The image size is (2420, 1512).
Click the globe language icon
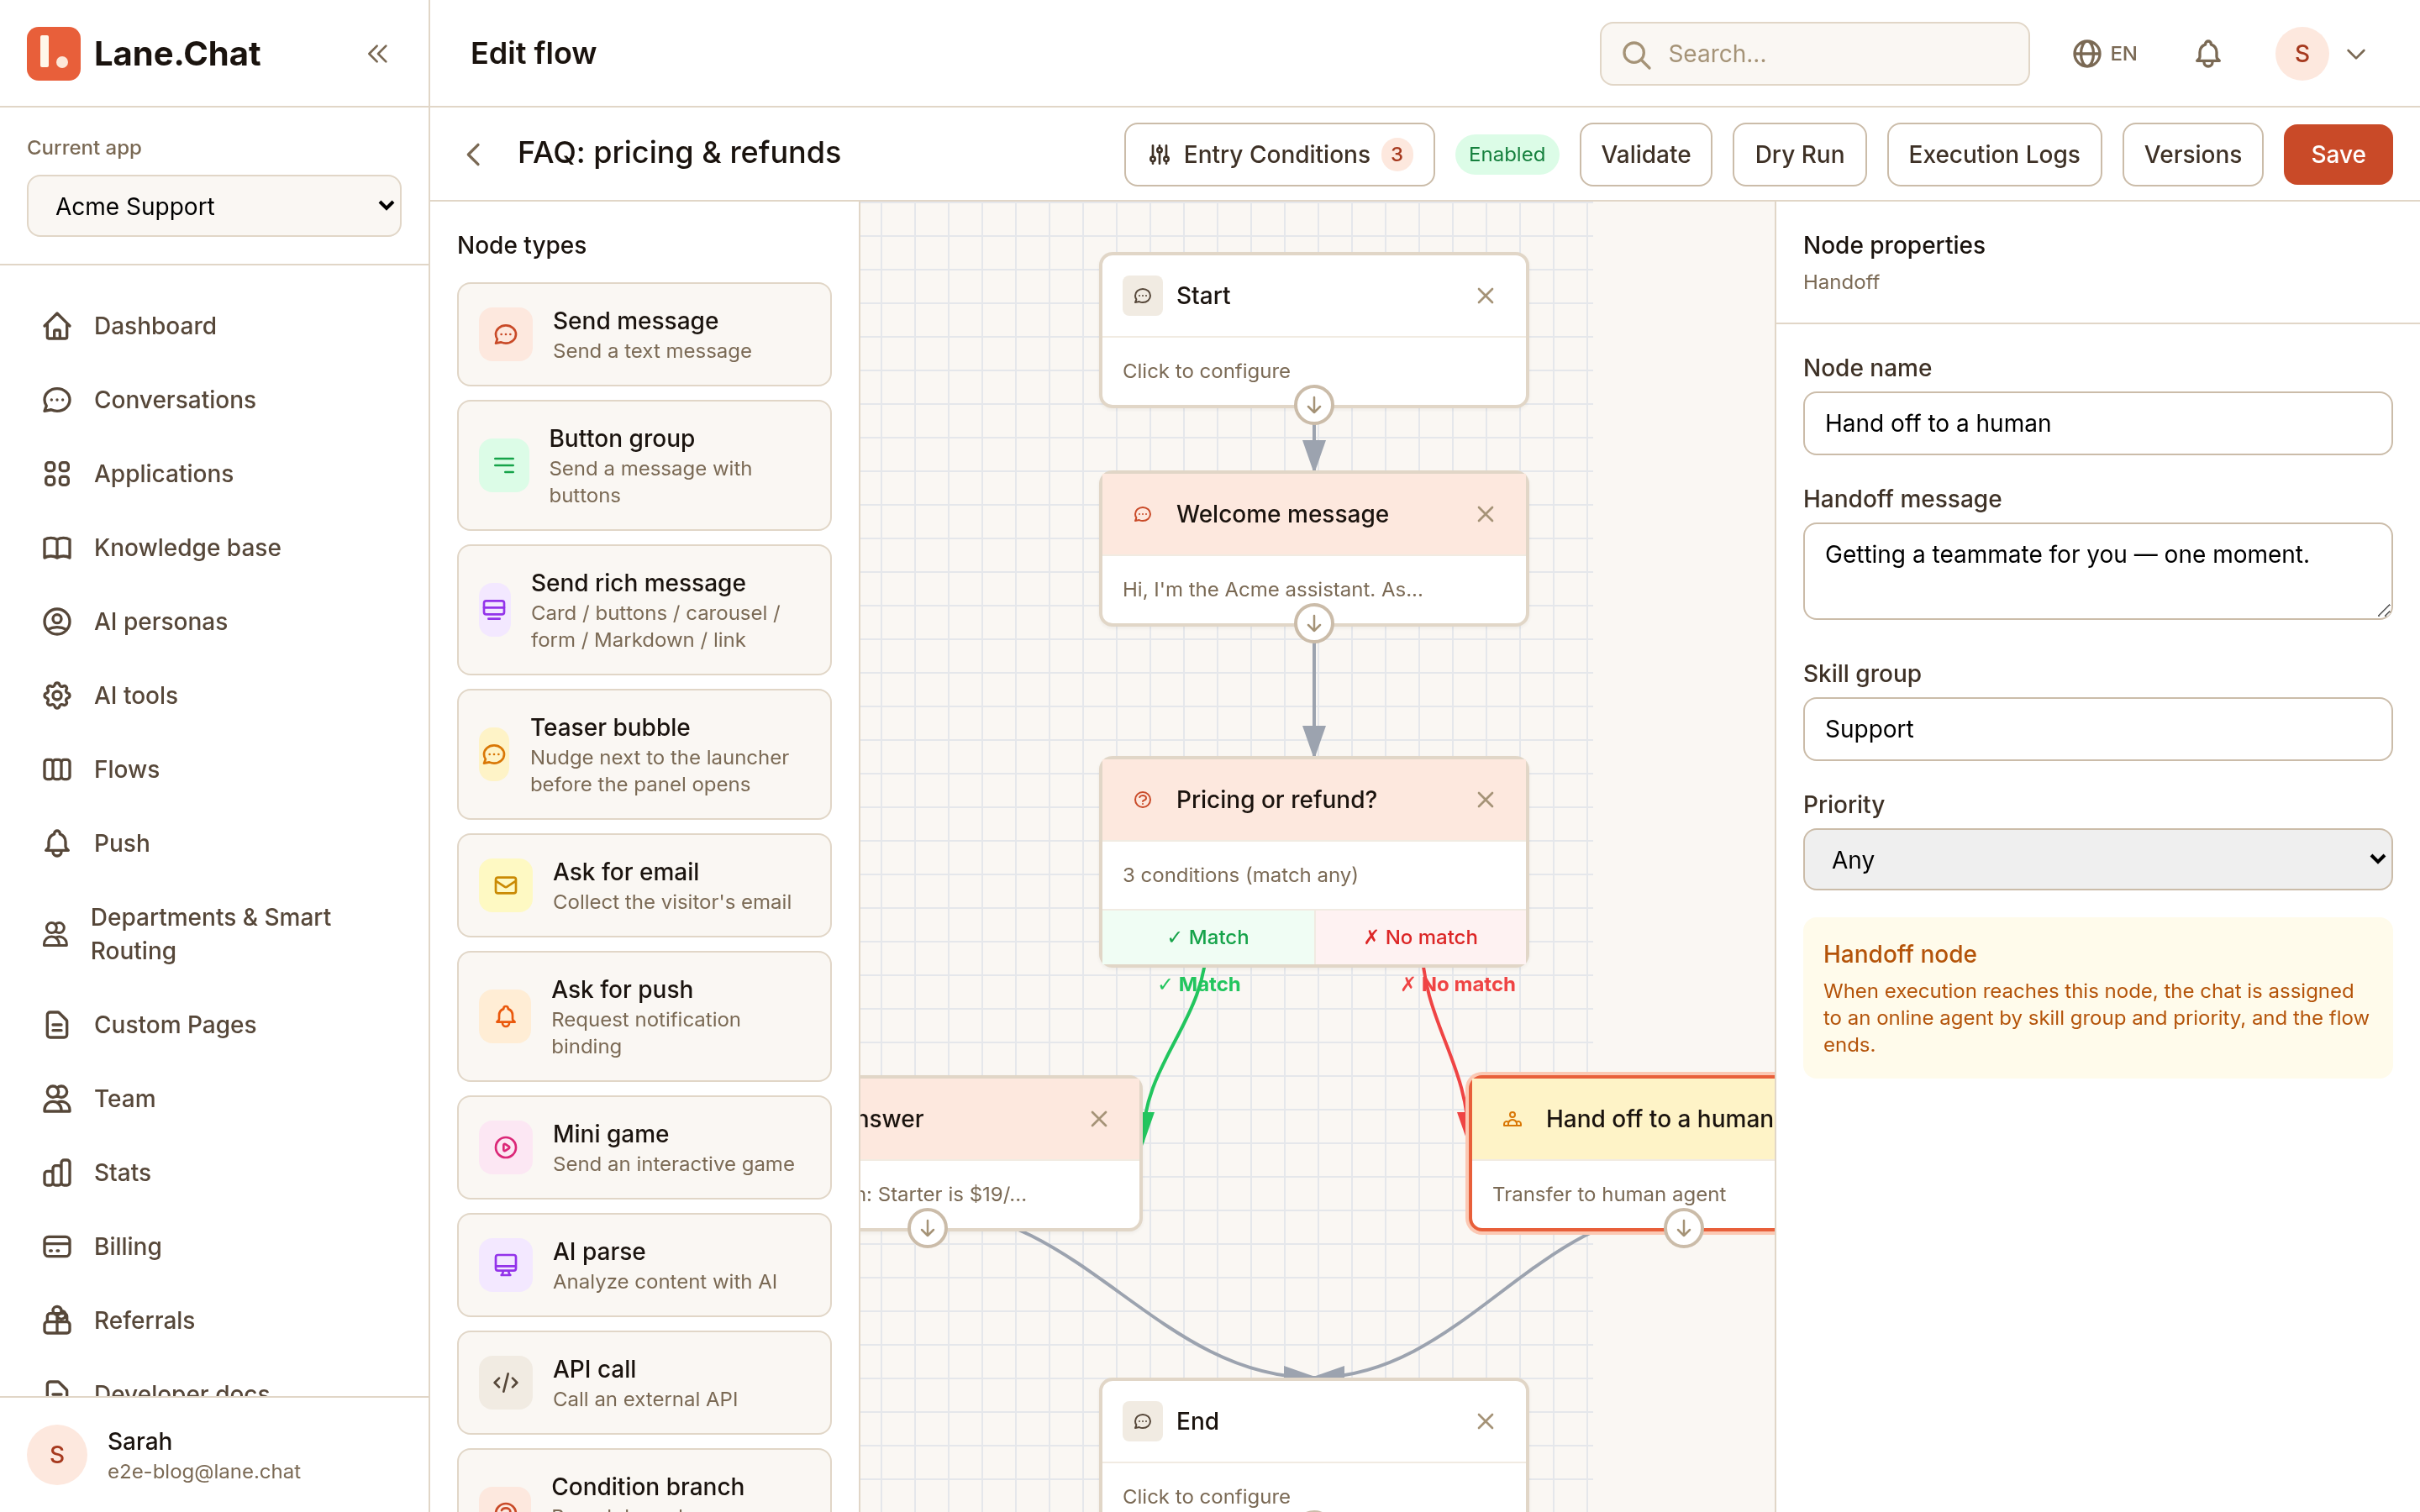pos(2086,54)
